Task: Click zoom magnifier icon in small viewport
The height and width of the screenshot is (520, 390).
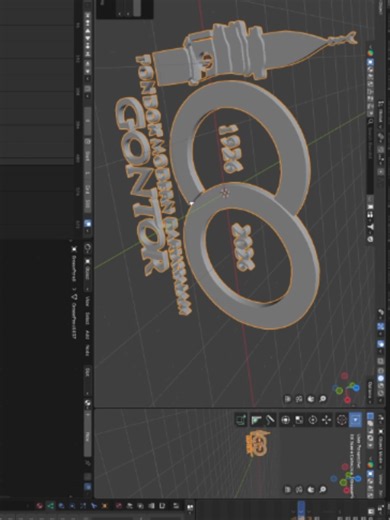Action: click(x=322, y=489)
